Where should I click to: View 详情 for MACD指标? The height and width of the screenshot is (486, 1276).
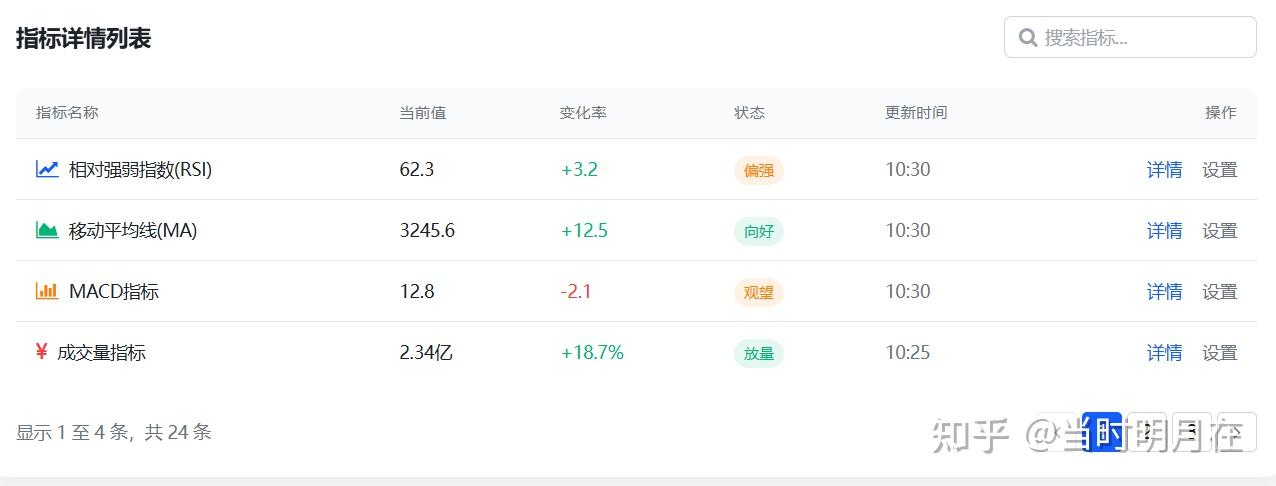click(x=1164, y=292)
